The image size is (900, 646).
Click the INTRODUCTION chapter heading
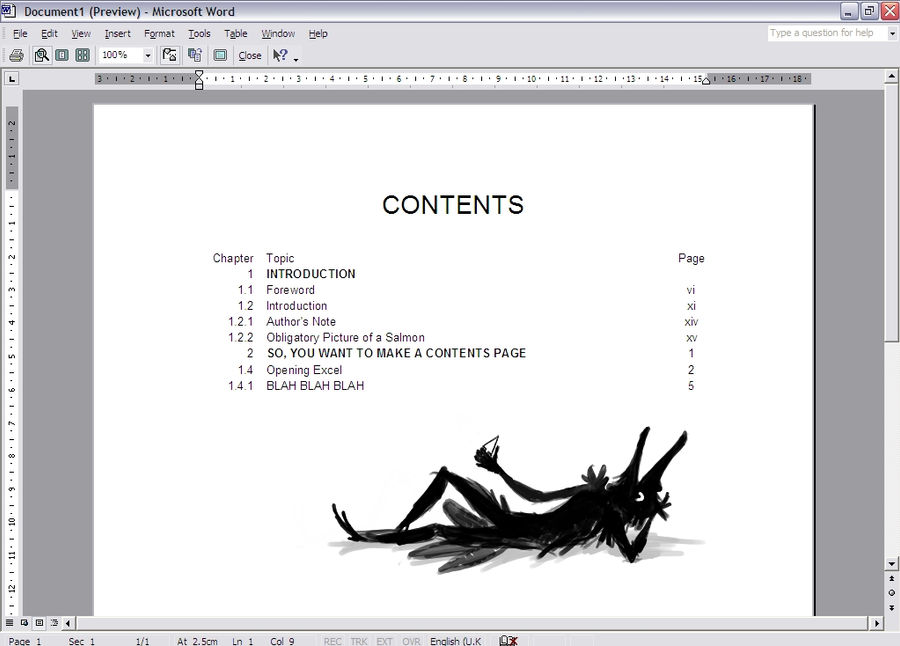pos(311,274)
